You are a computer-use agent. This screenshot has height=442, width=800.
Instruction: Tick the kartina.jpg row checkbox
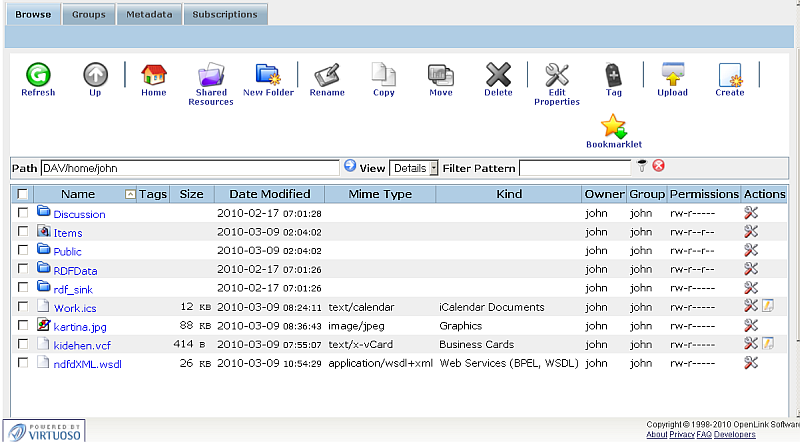(x=23, y=325)
